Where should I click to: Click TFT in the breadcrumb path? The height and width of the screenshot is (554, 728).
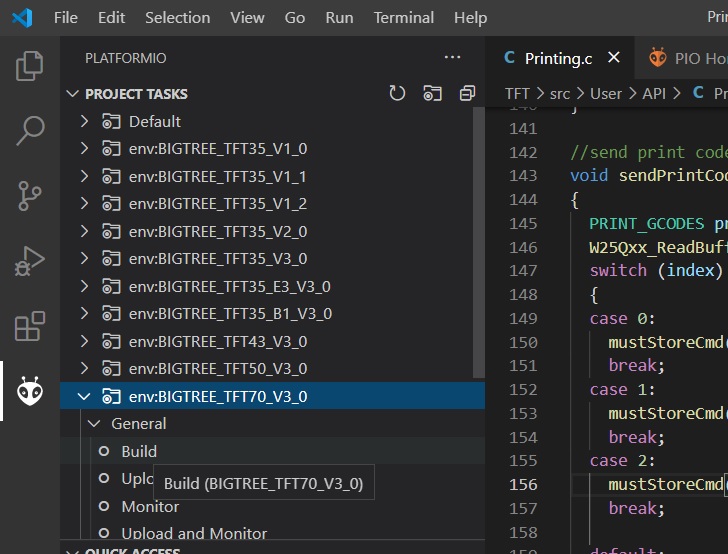517,93
